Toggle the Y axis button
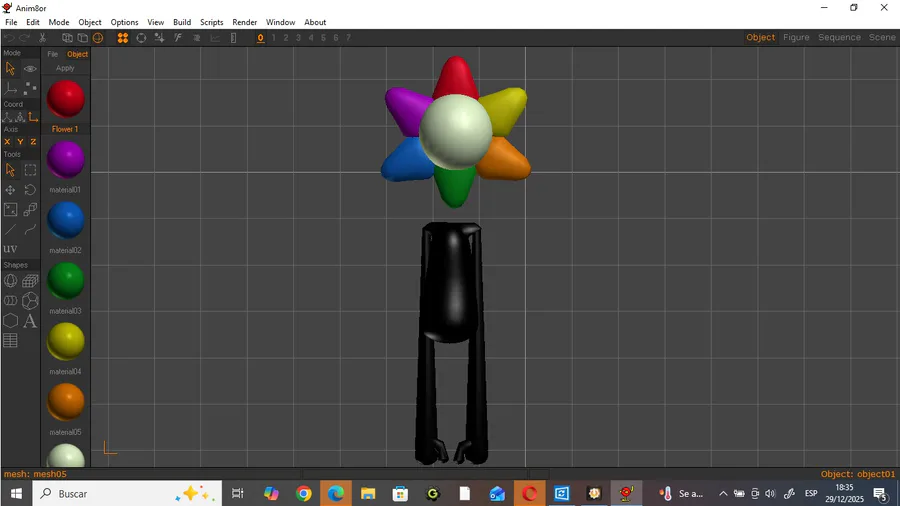The image size is (900, 506). pyautogui.click(x=20, y=142)
